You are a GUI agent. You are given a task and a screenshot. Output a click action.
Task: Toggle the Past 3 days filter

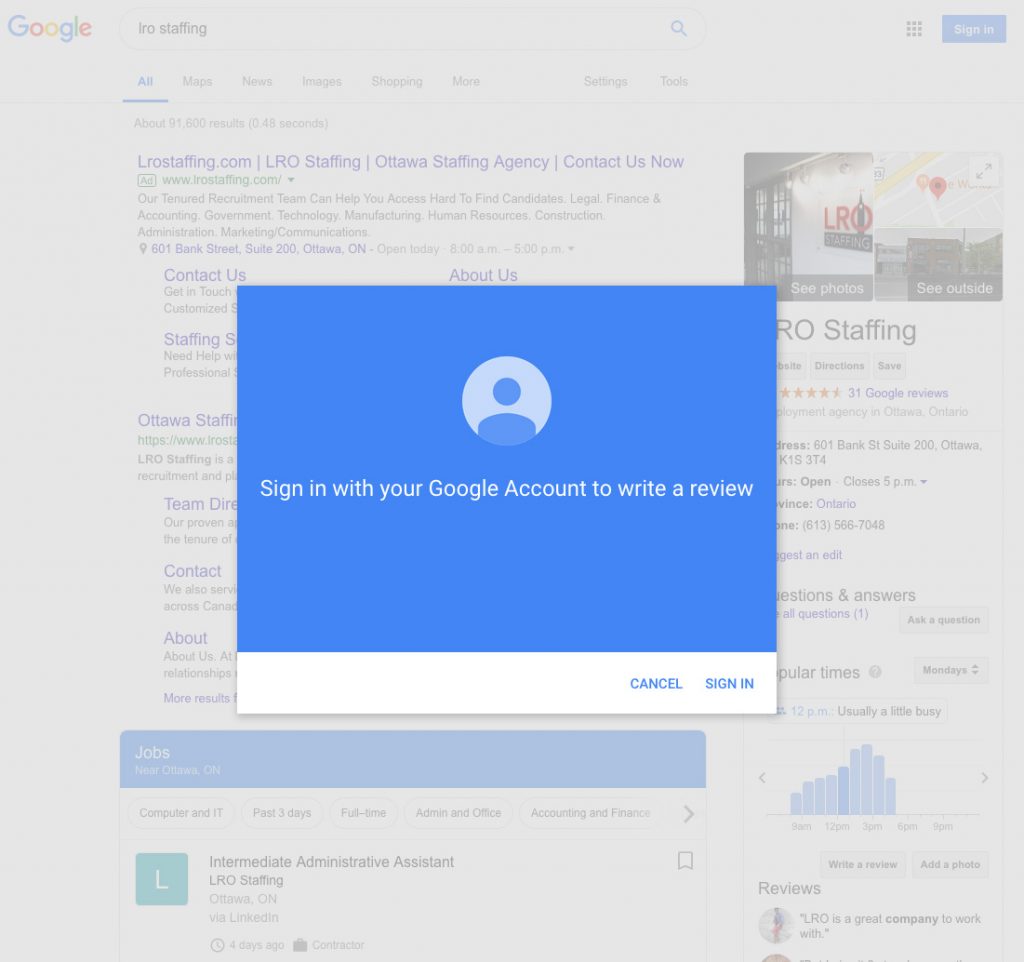(x=281, y=813)
